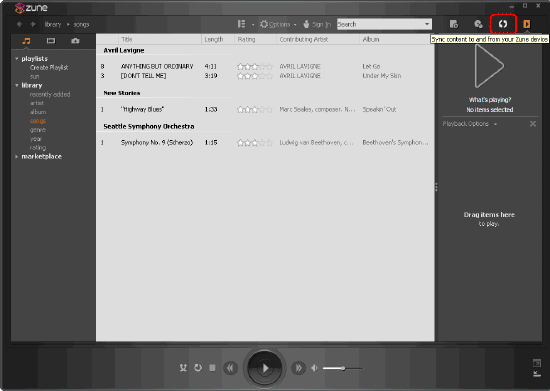Click the pane splitter handle dots

tap(436, 187)
